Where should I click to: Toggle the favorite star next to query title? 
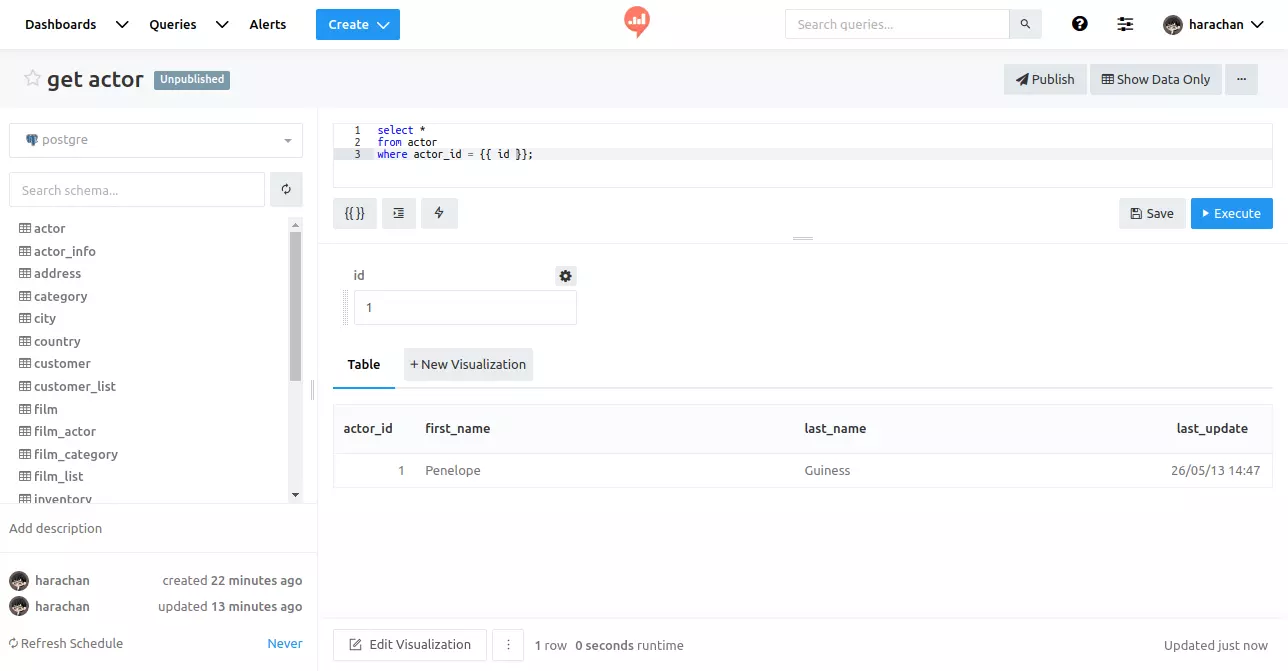click(x=31, y=79)
